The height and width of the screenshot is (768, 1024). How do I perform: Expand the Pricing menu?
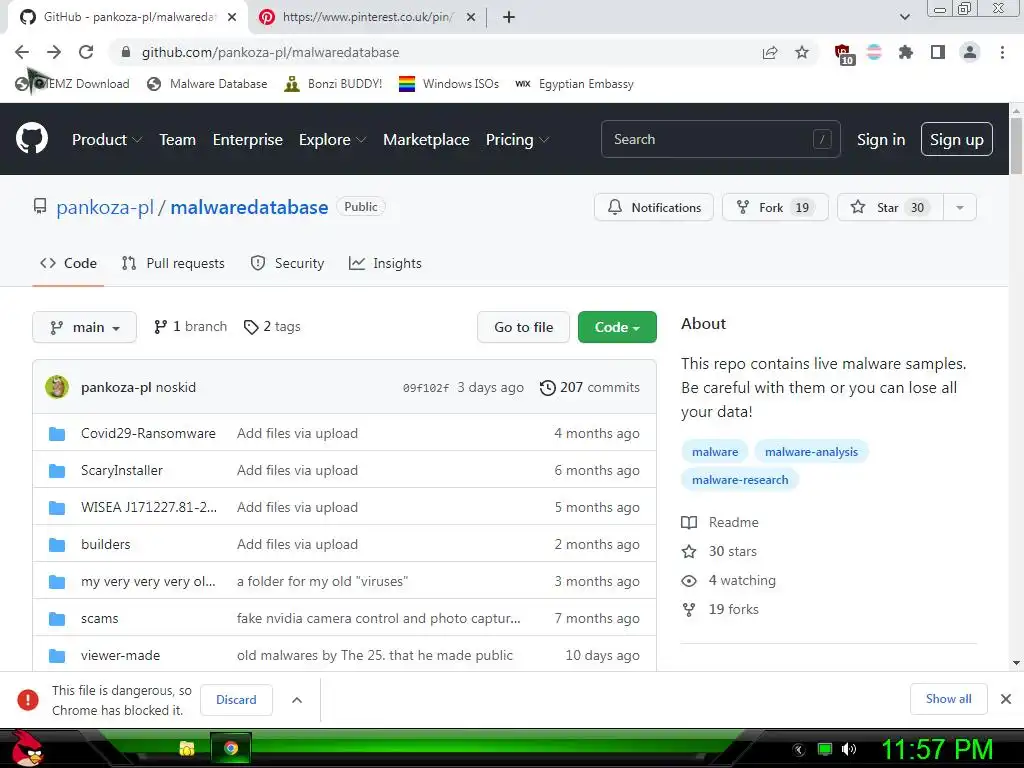pyautogui.click(x=517, y=140)
